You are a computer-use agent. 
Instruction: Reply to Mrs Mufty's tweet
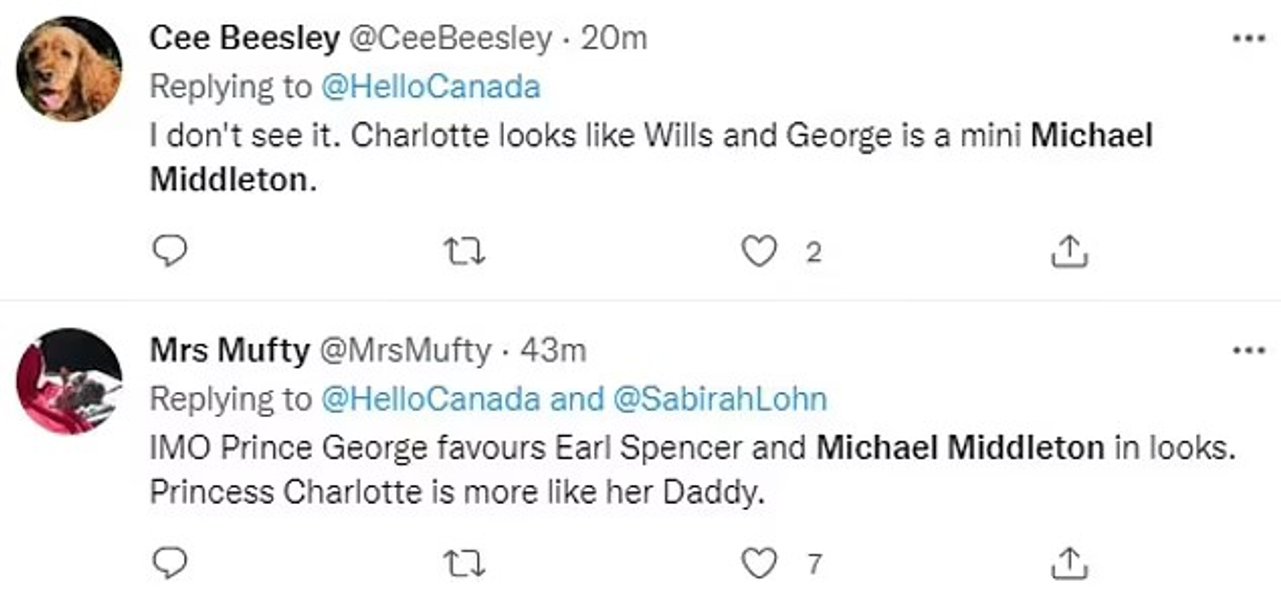coord(173,563)
